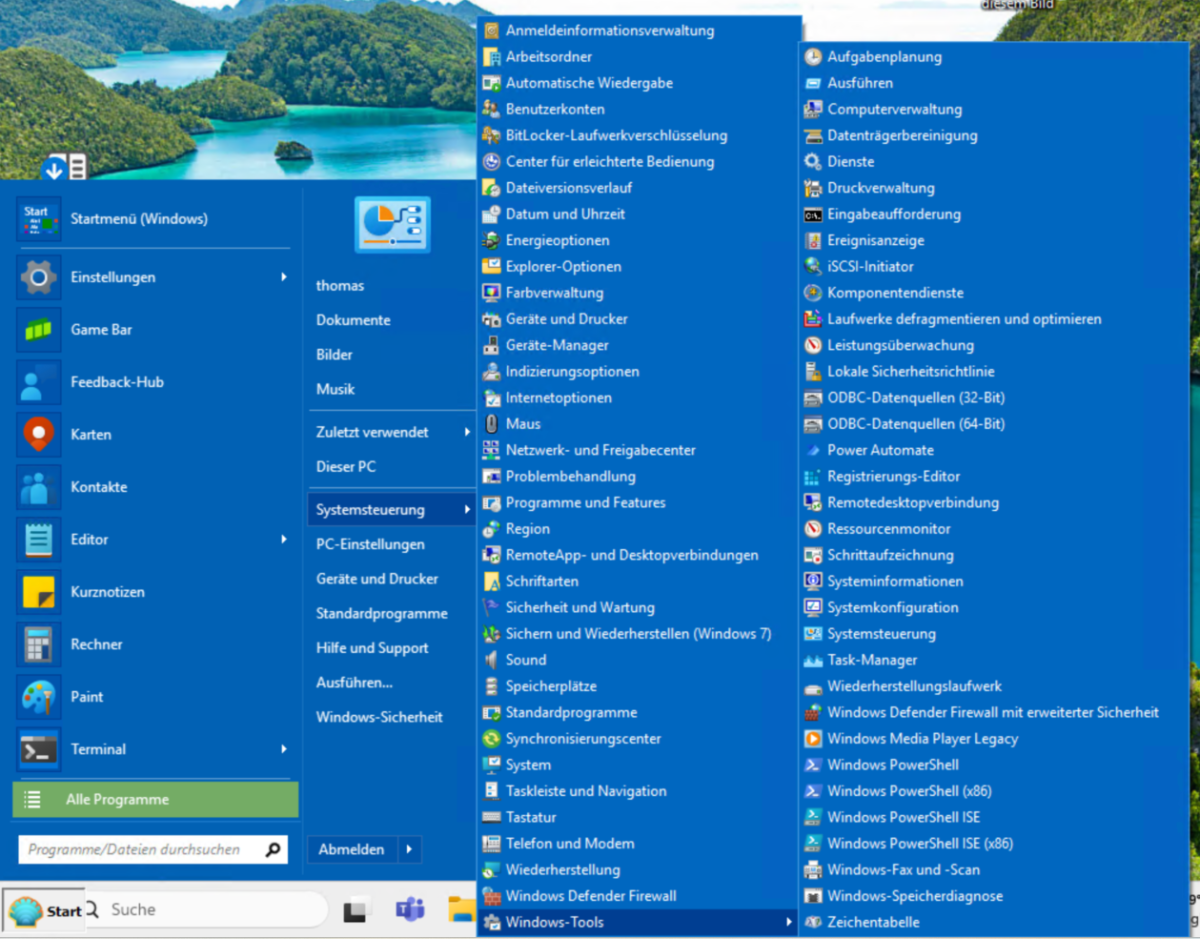This screenshot has width=1200, height=939.
Task: Click the control panel picture at top
Action: (x=392, y=224)
